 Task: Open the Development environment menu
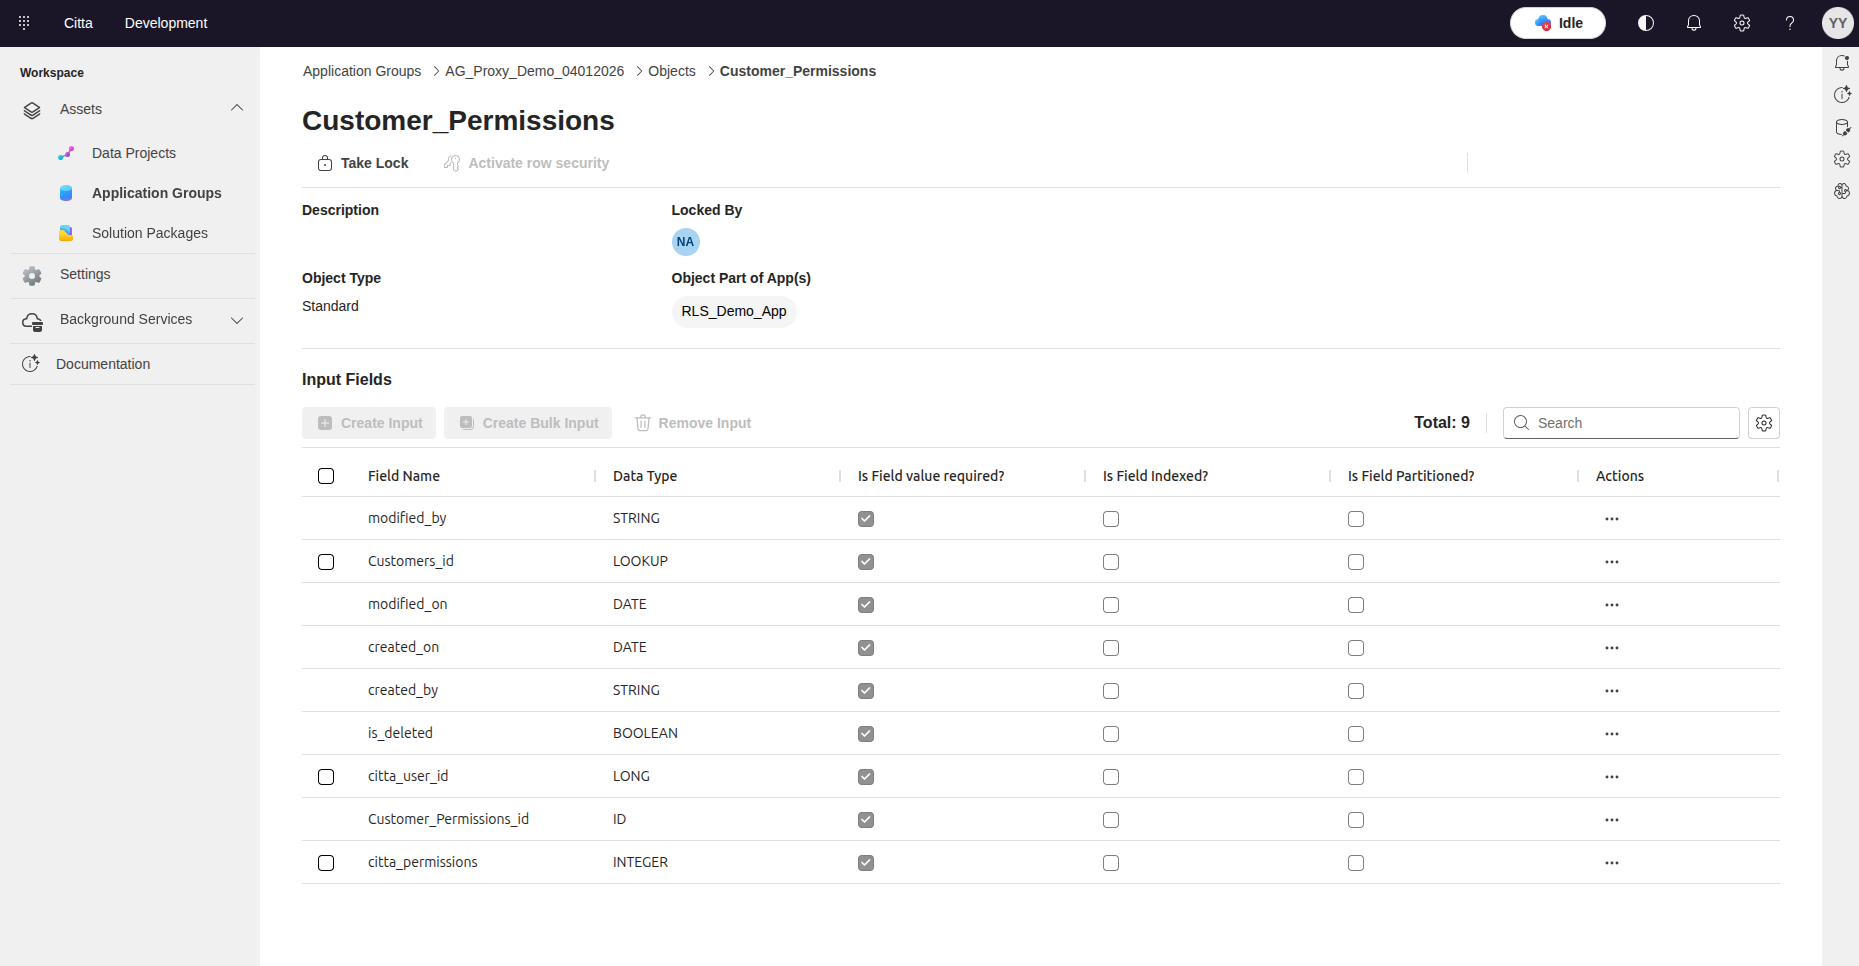pos(166,23)
